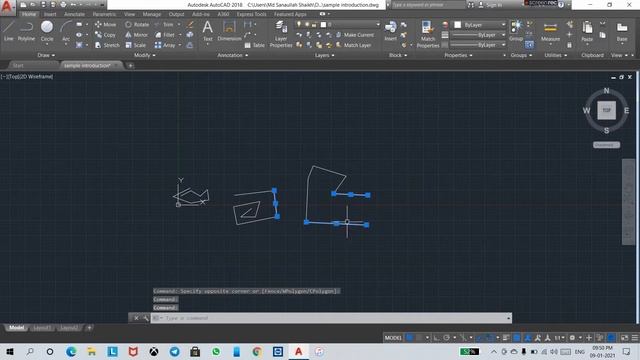Open the Manage ribbon tab
The height and width of the screenshot is (360, 640).
click(x=152, y=14)
